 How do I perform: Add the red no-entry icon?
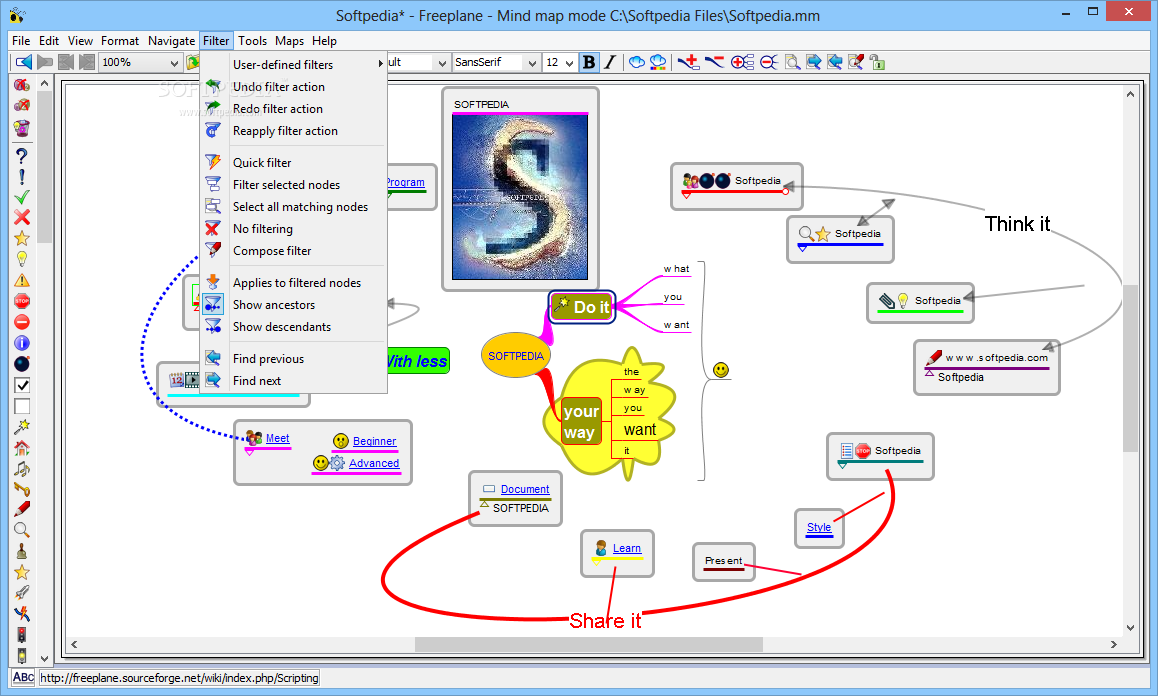pos(21,322)
